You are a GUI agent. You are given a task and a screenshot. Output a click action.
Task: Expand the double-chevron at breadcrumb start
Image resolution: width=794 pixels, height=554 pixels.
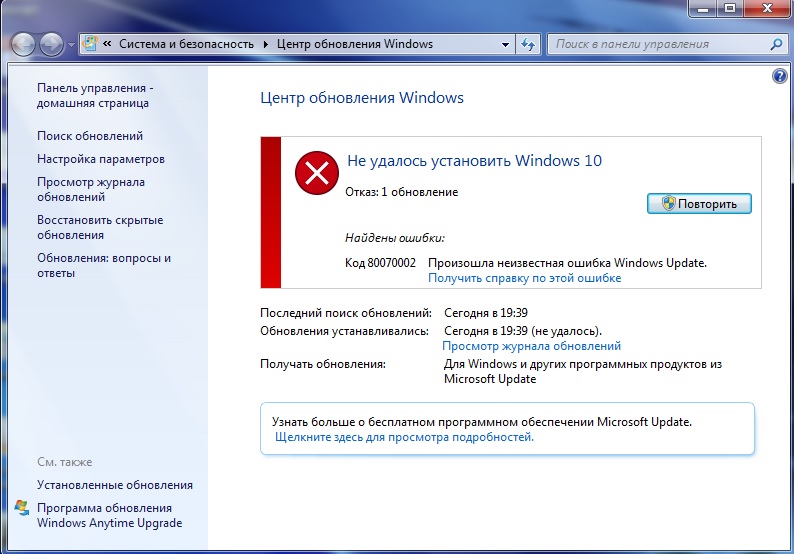[106, 44]
